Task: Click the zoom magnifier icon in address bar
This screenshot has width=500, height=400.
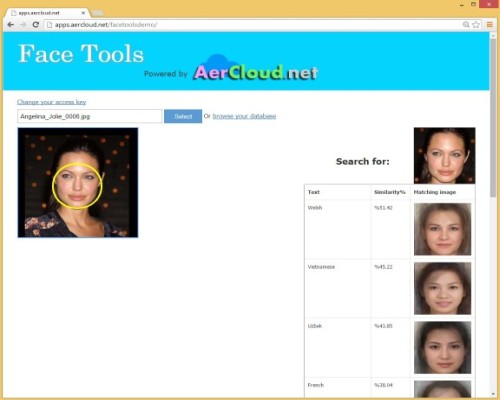Action: [x=466, y=25]
